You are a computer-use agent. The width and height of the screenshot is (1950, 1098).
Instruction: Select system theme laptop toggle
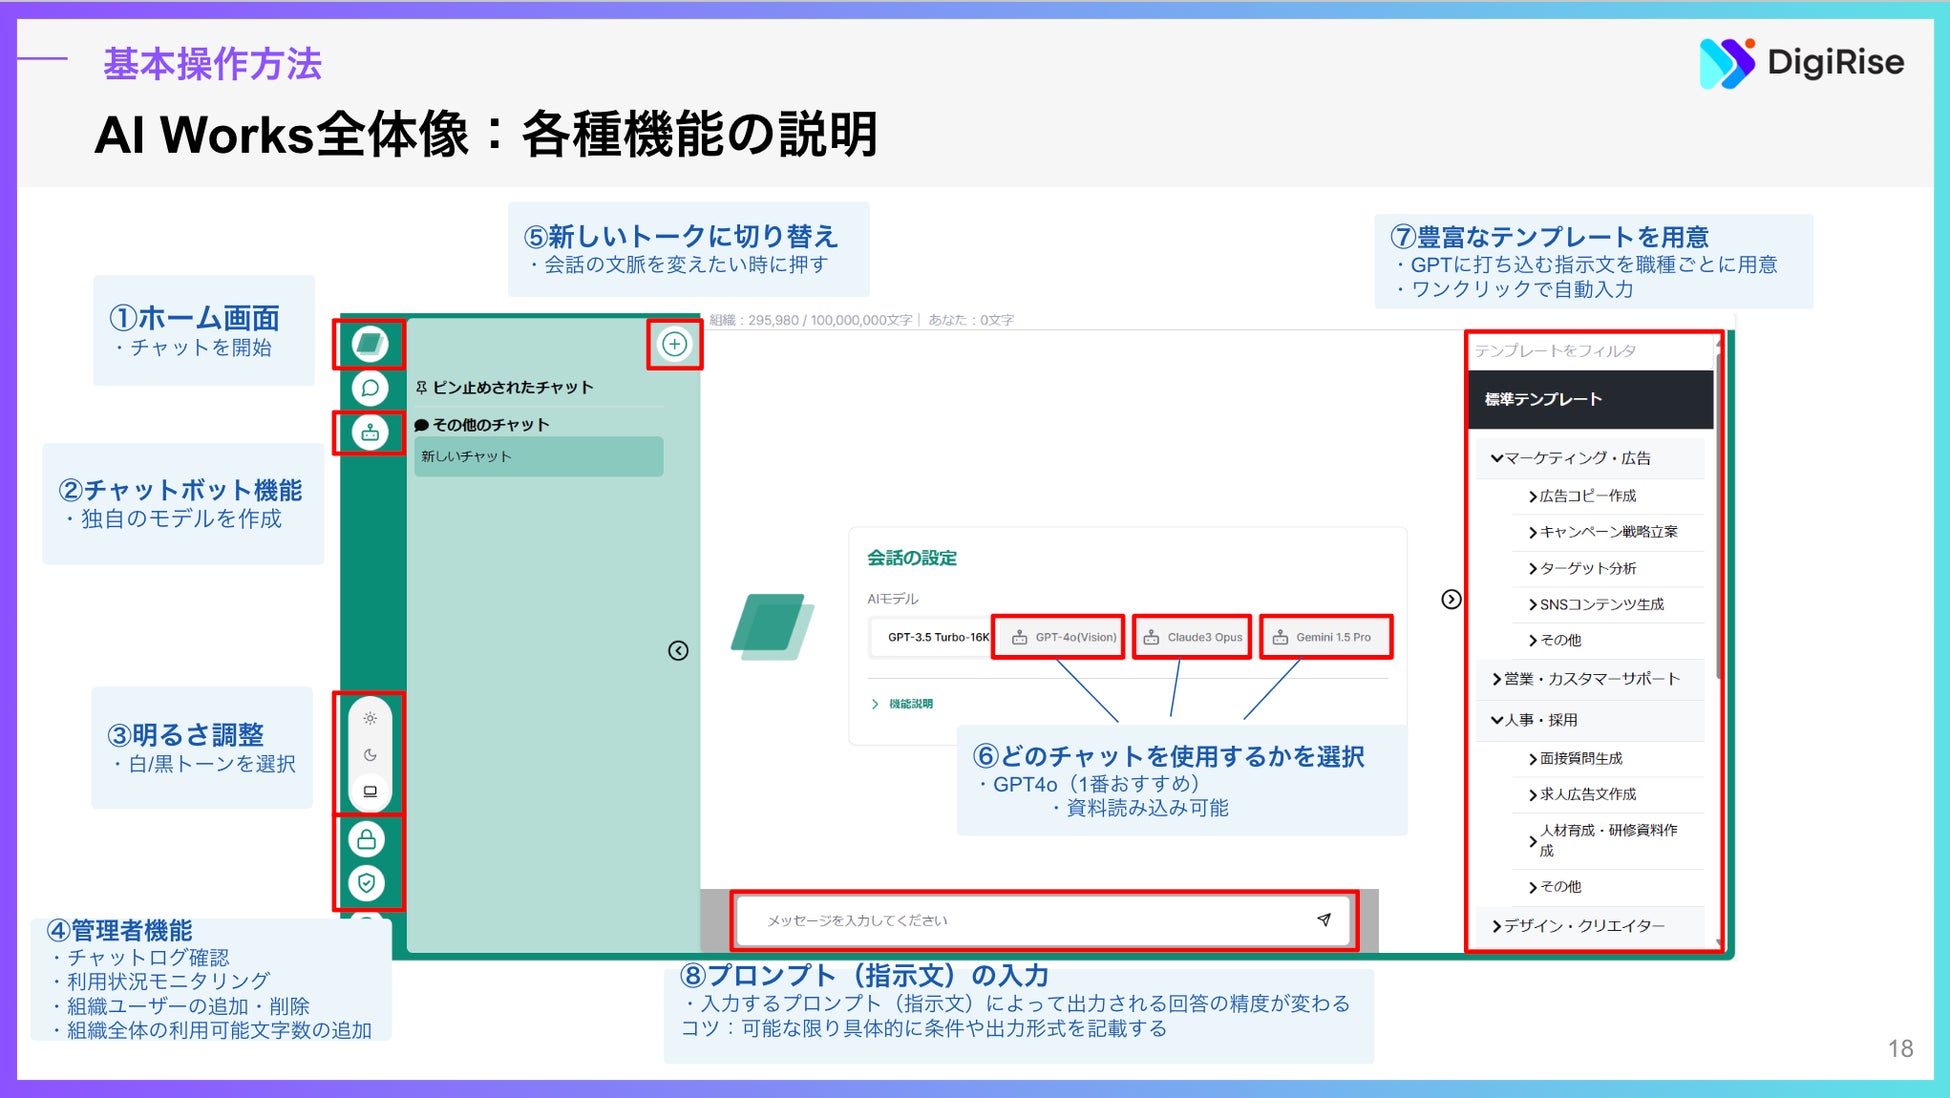(x=370, y=791)
